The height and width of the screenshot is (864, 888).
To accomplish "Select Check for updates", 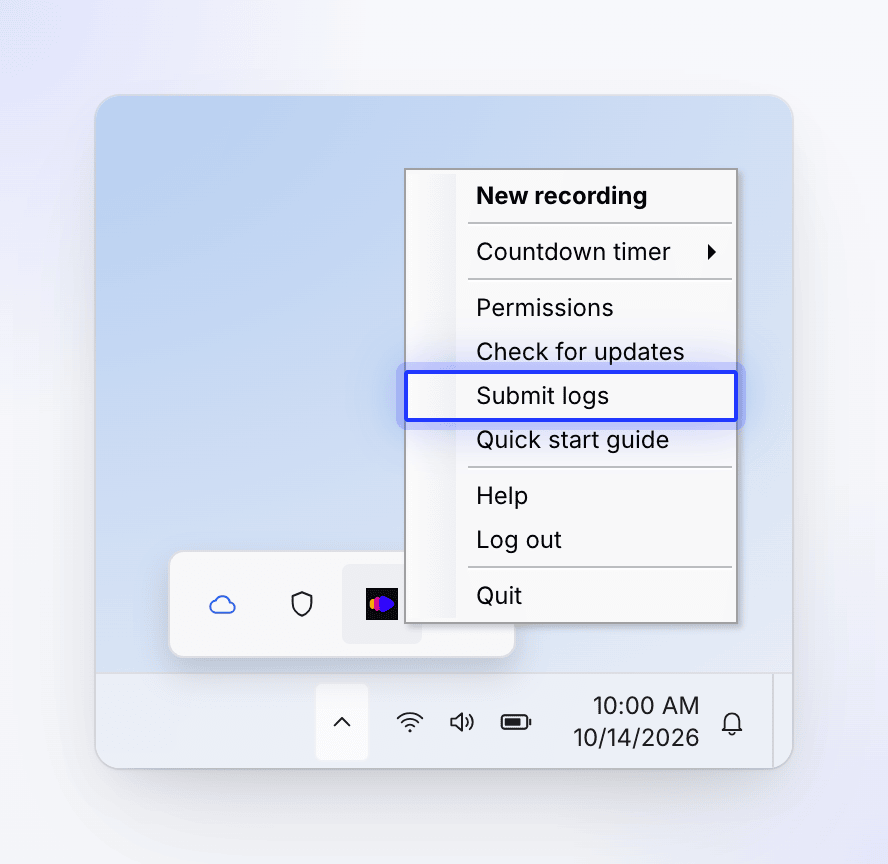I will (571, 352).
